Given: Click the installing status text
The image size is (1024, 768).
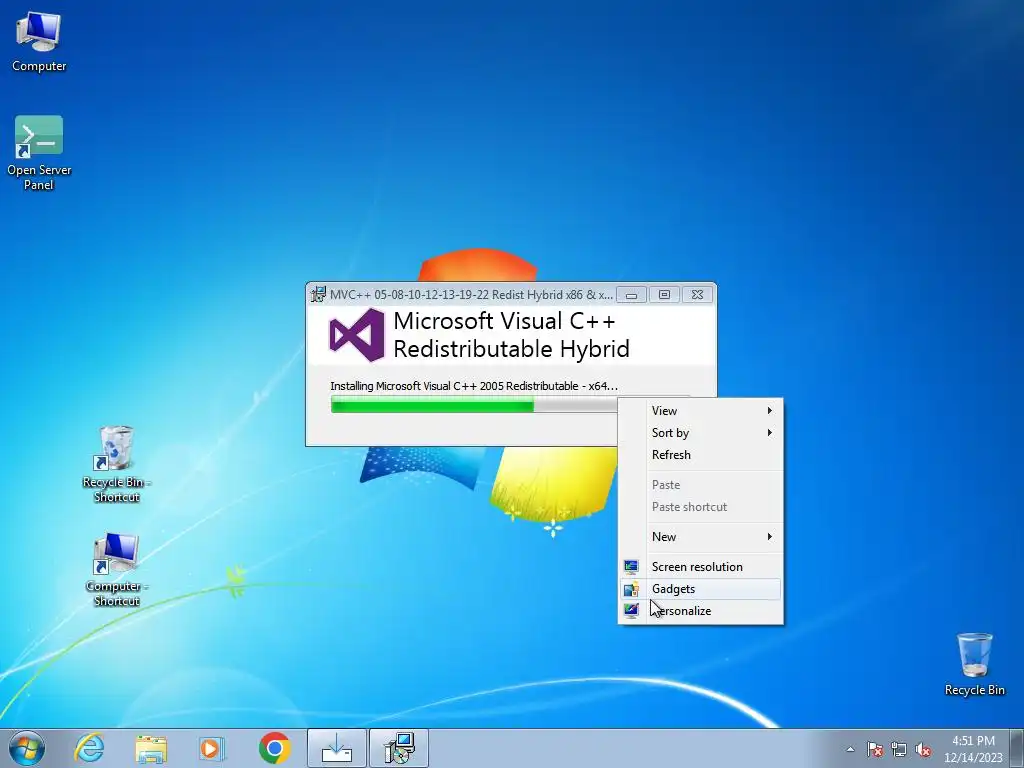Looking at the screenshot, I should [474, 386].
